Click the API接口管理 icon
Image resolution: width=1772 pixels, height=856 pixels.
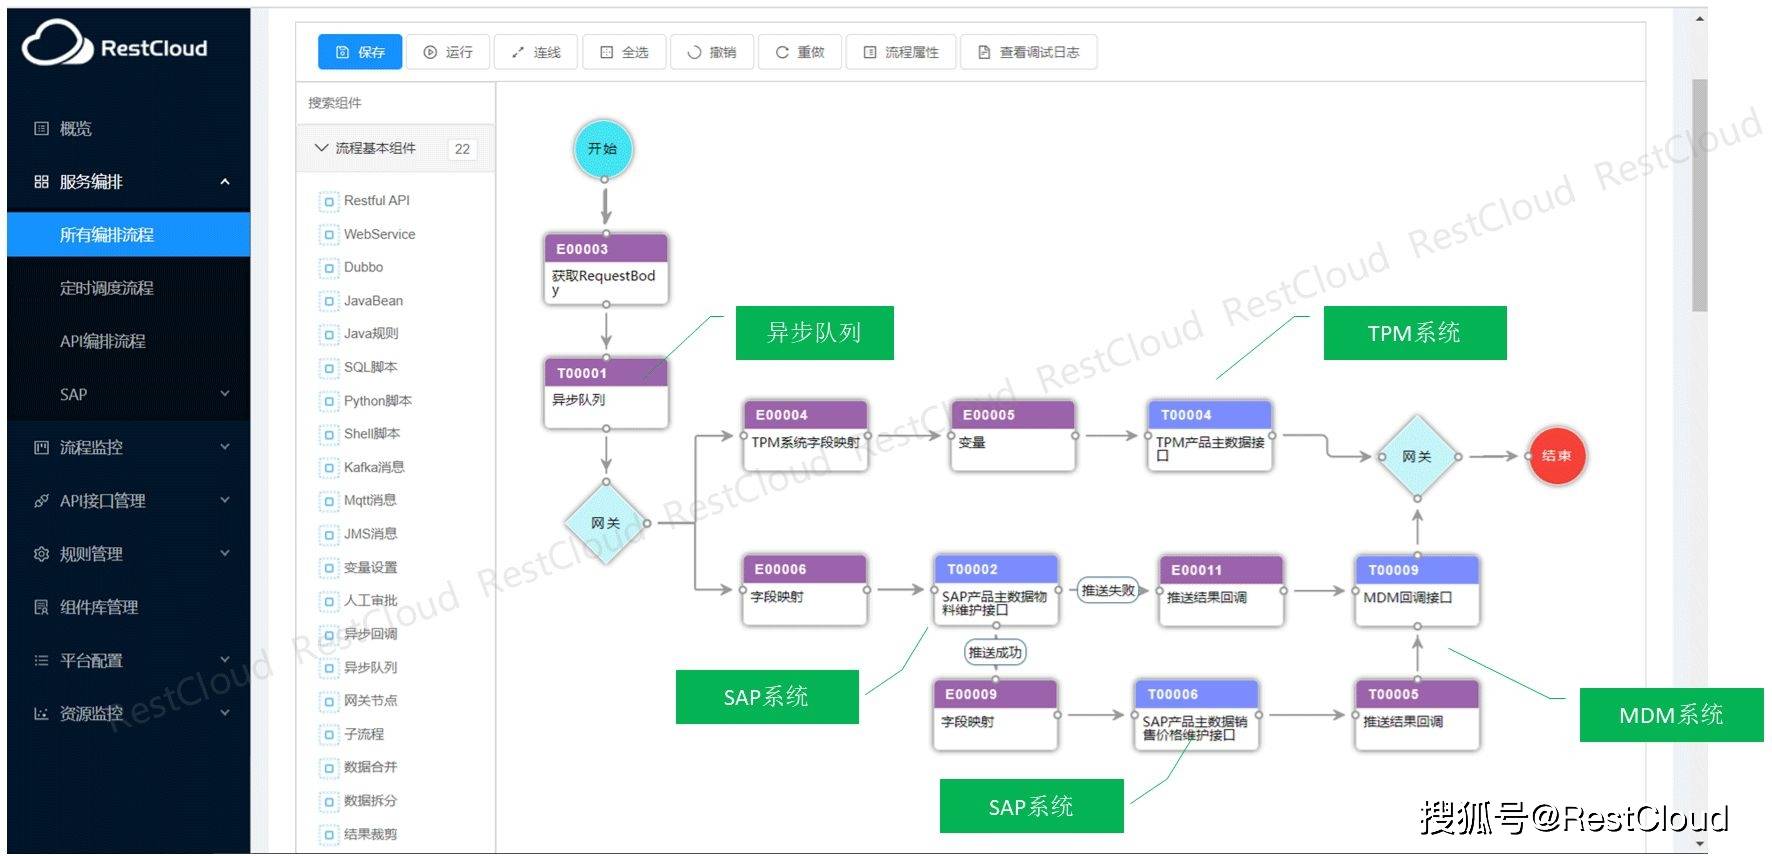pyautogui.click(x=41, y=500)
